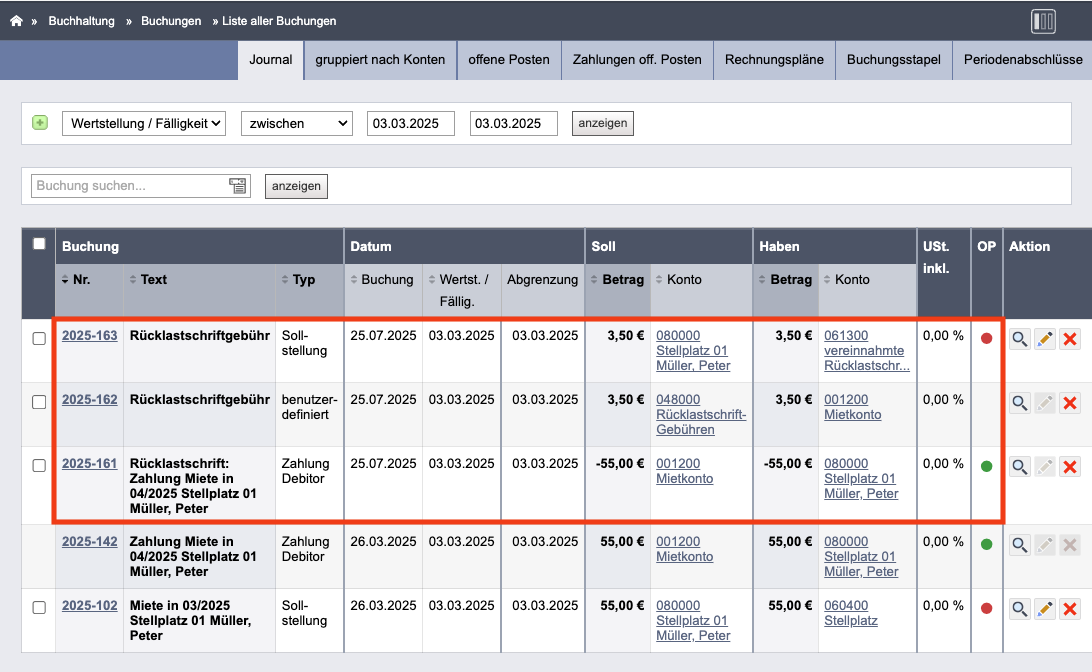The image size is (1092, 672).
Task: Open the zwischen comparison dropdown
Action: click(x=297, y=123)
